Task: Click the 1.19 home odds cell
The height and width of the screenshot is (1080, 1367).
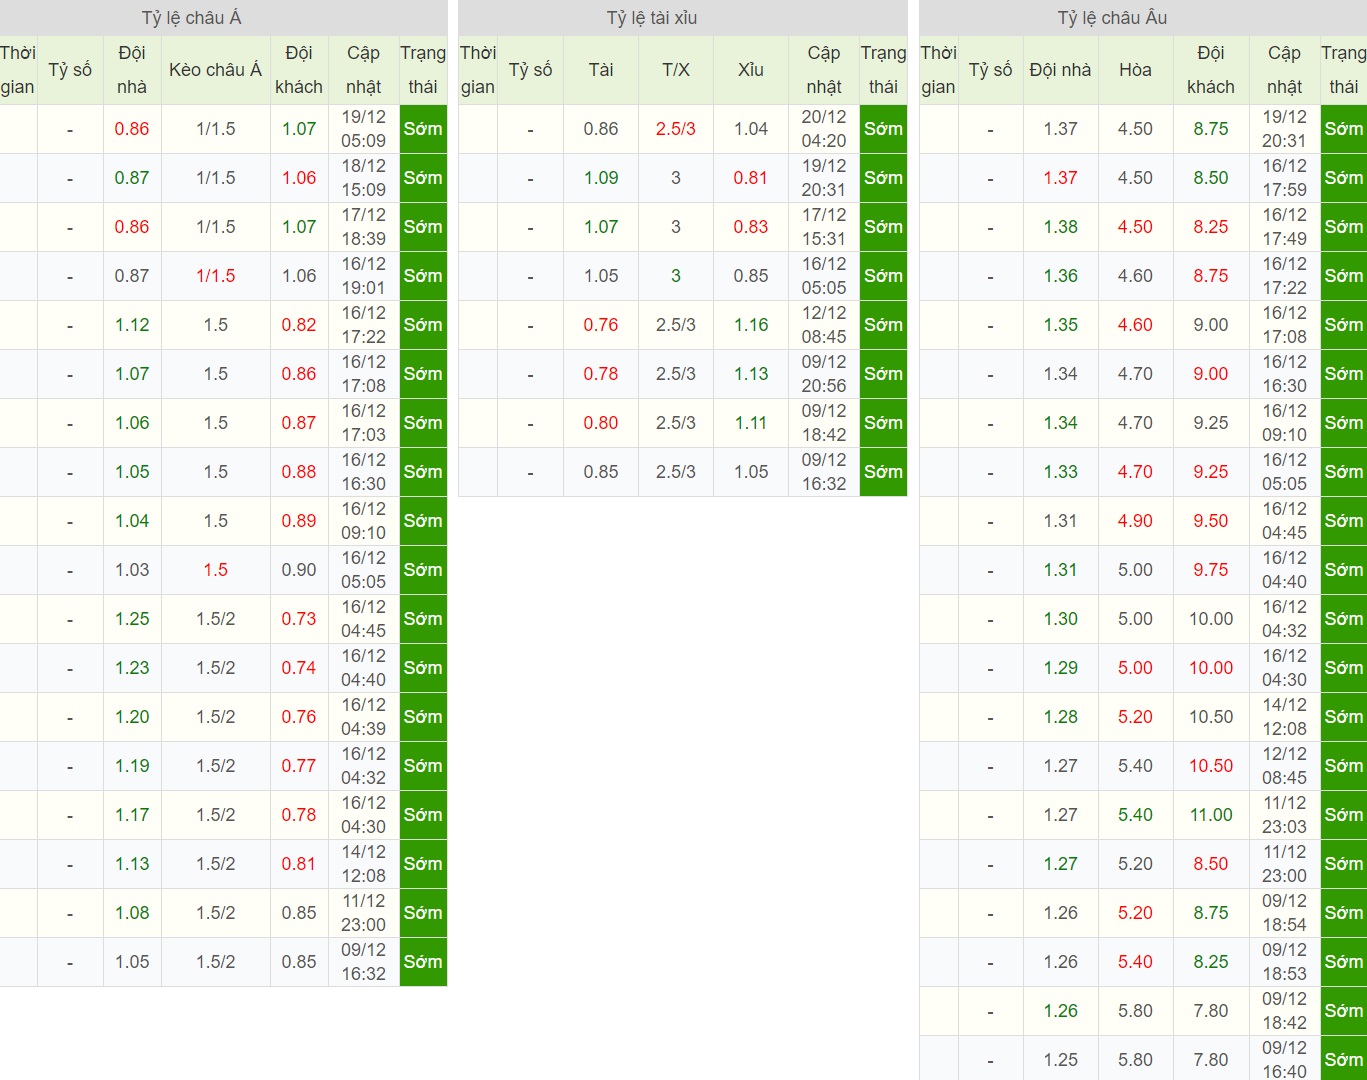Action: coord(132,766)
